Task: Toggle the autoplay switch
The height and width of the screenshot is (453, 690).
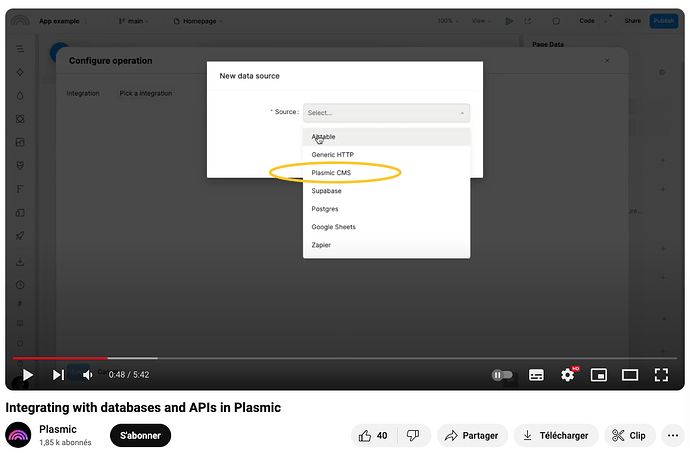Action: click(x=502, y=375)
